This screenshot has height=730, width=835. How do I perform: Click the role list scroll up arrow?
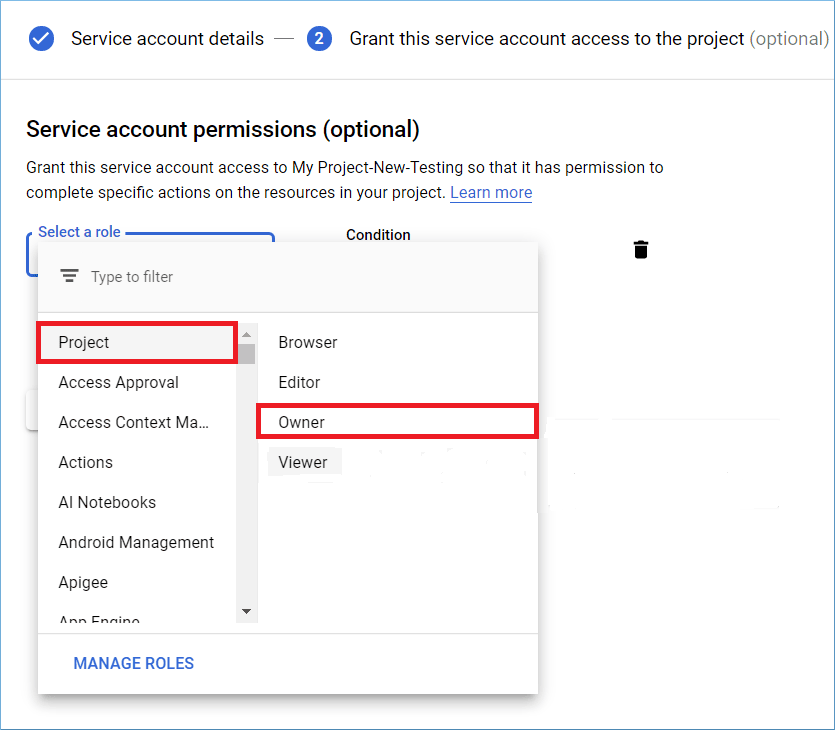tap(246, 334)
